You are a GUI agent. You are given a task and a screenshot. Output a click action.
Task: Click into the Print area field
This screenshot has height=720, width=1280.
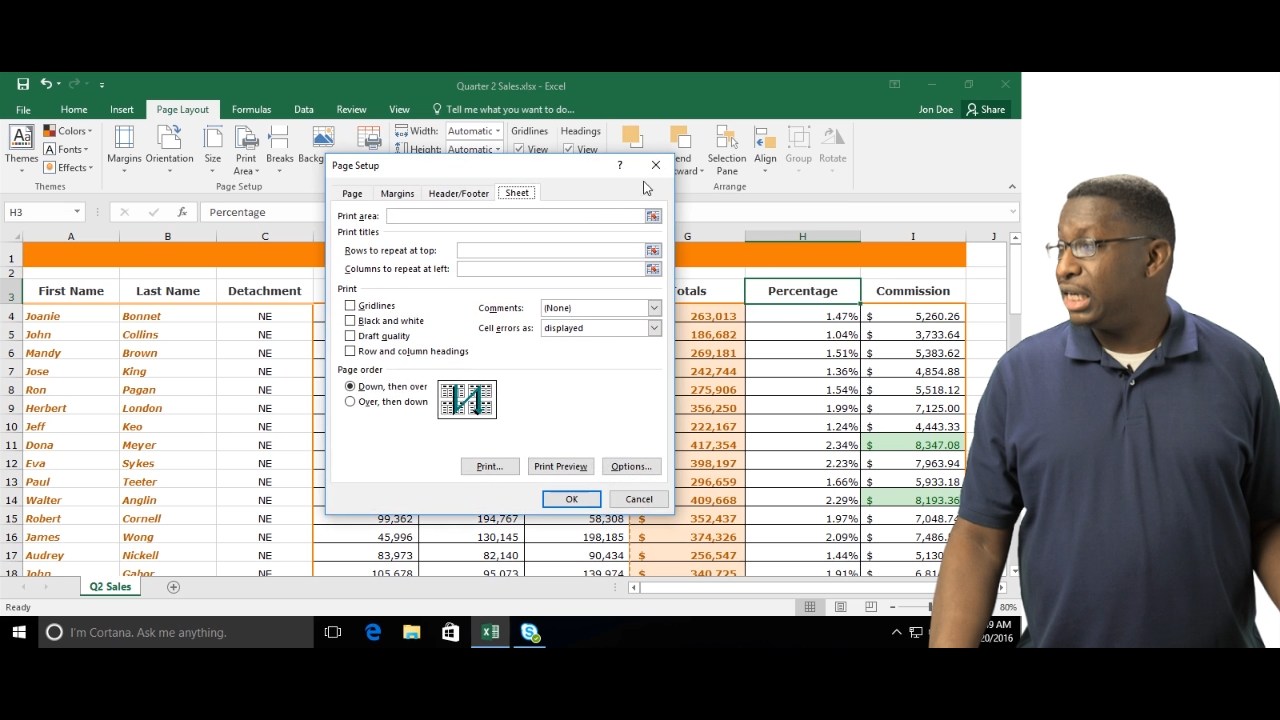(x=515, y=216)
